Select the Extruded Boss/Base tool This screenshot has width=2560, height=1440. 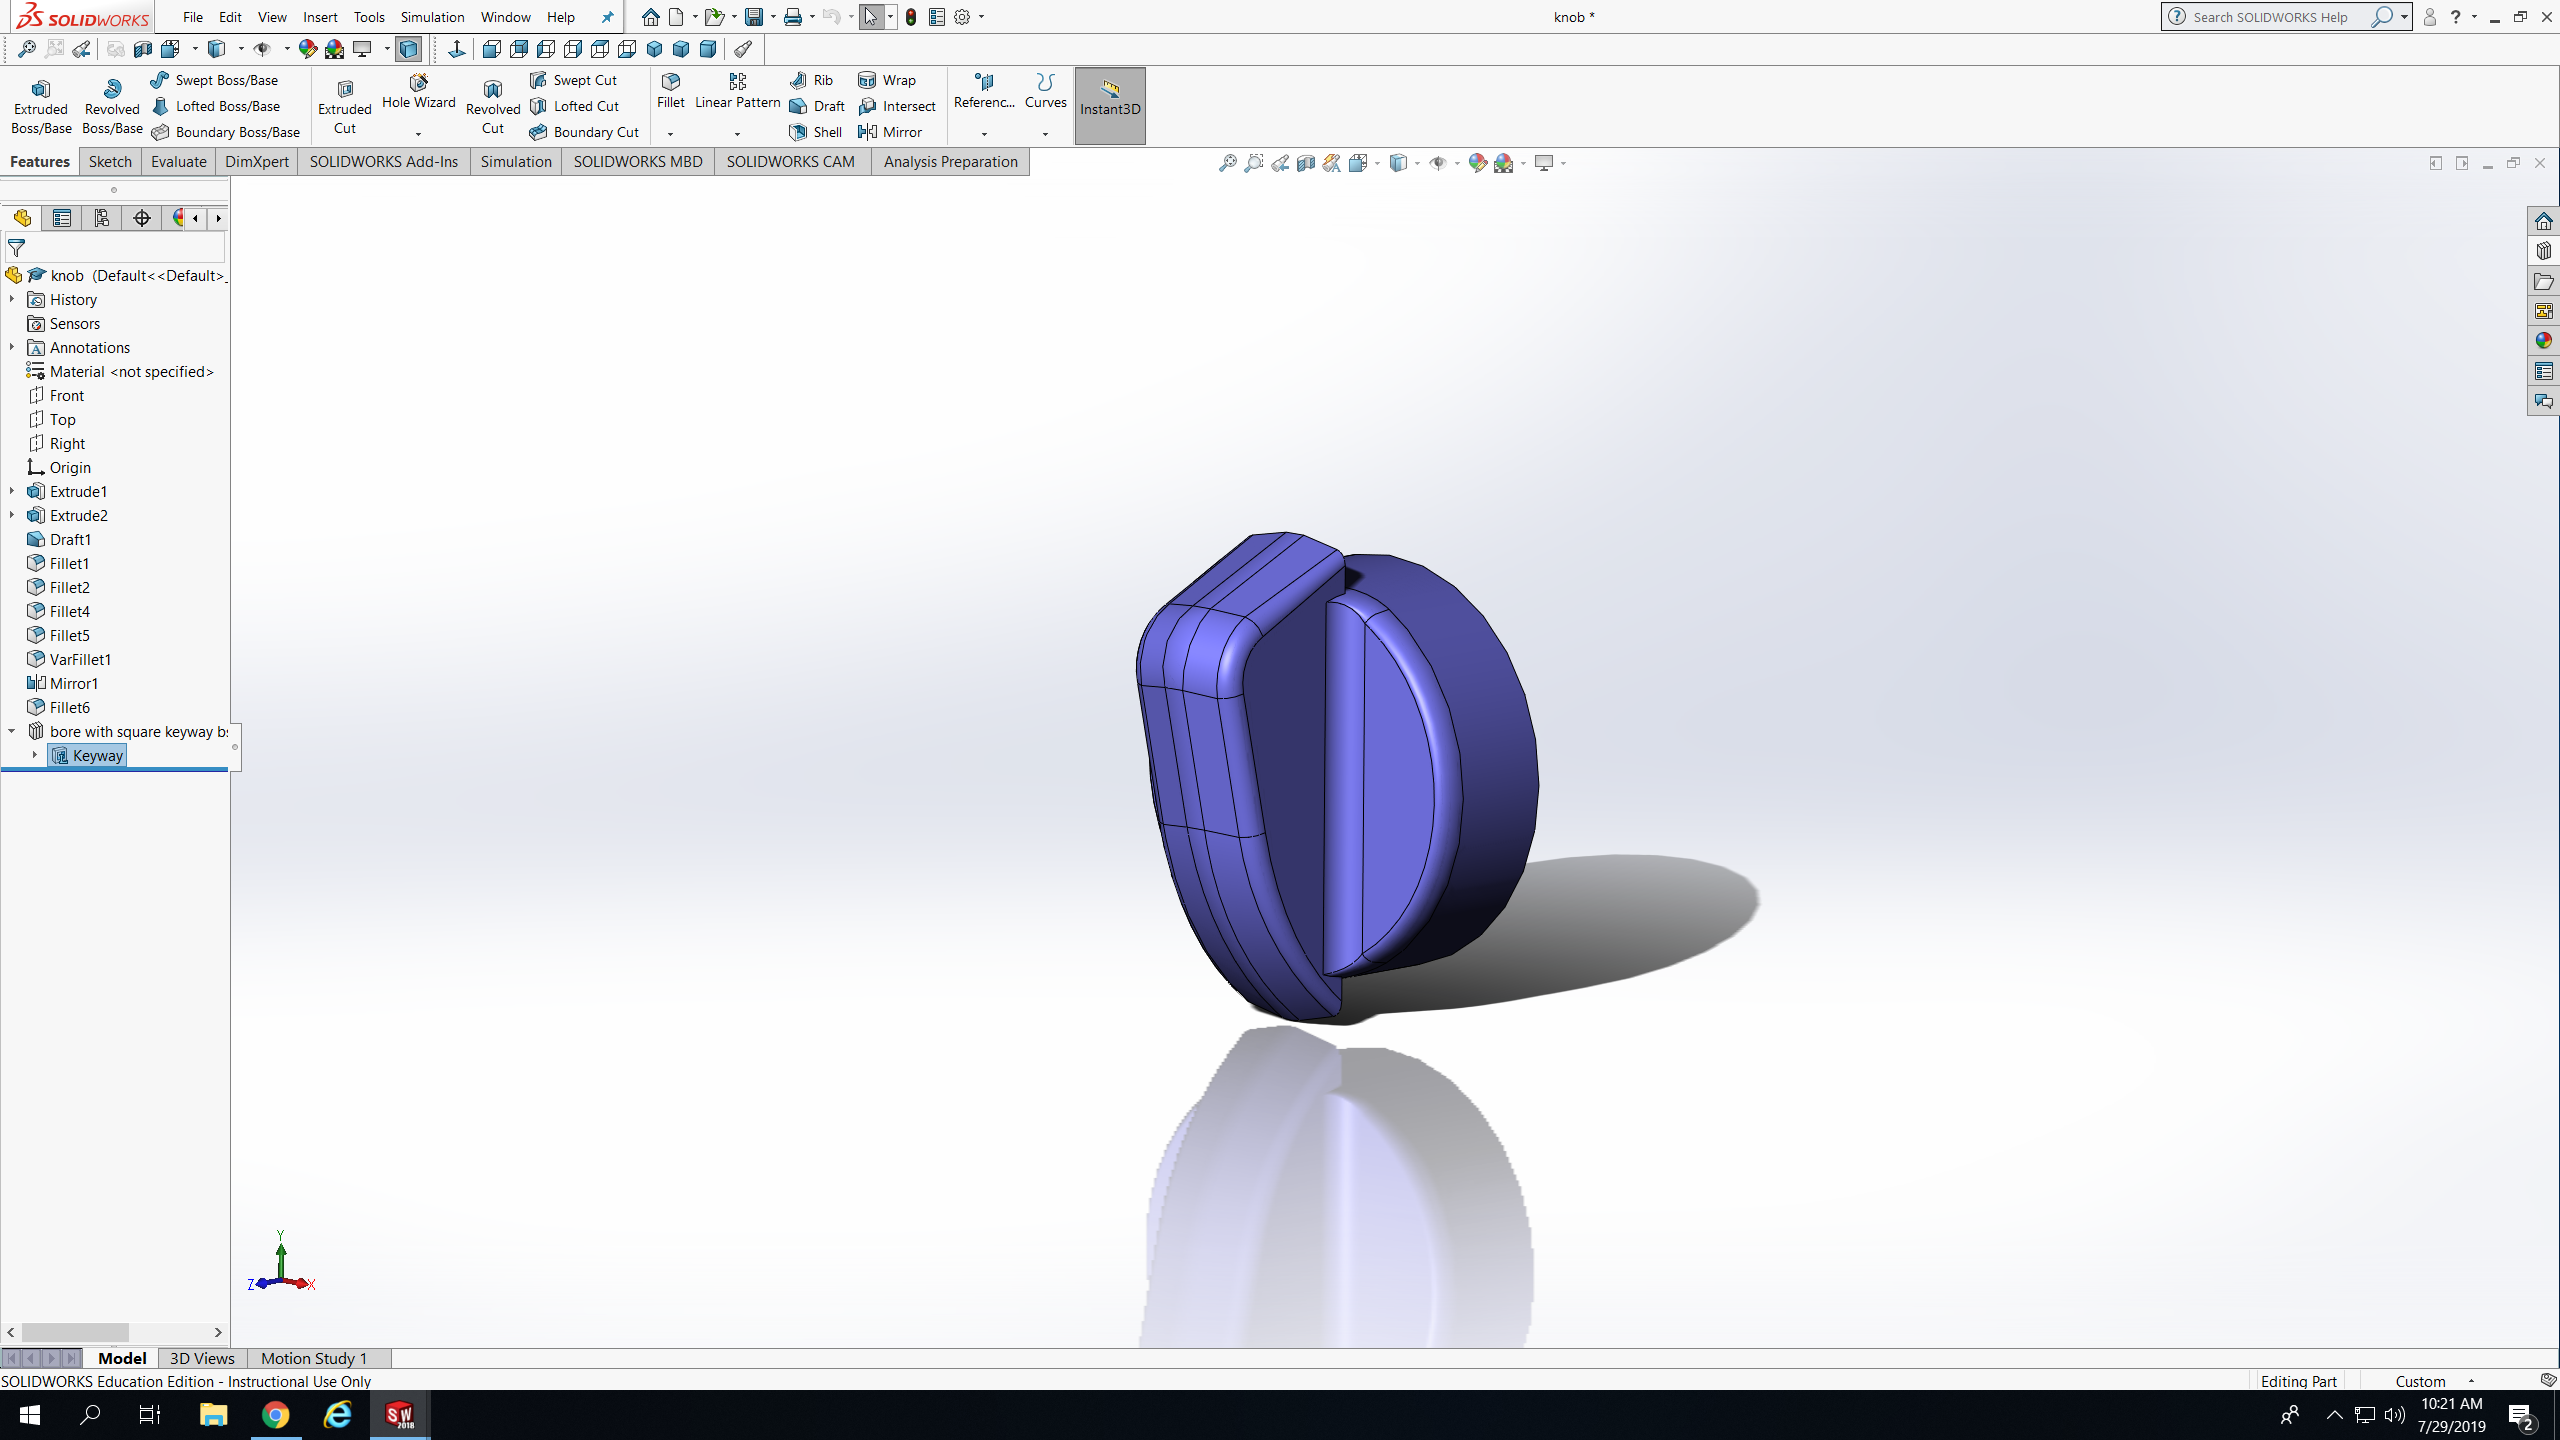41,106
